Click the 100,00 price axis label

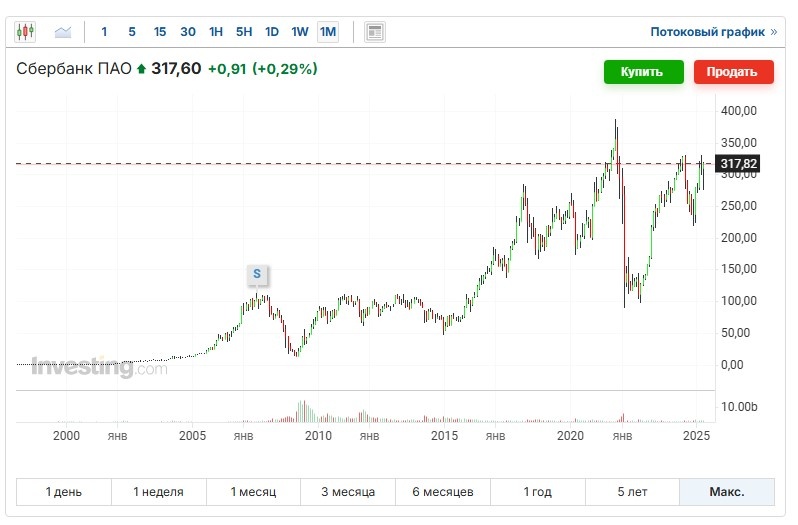[x=738, y=301]
